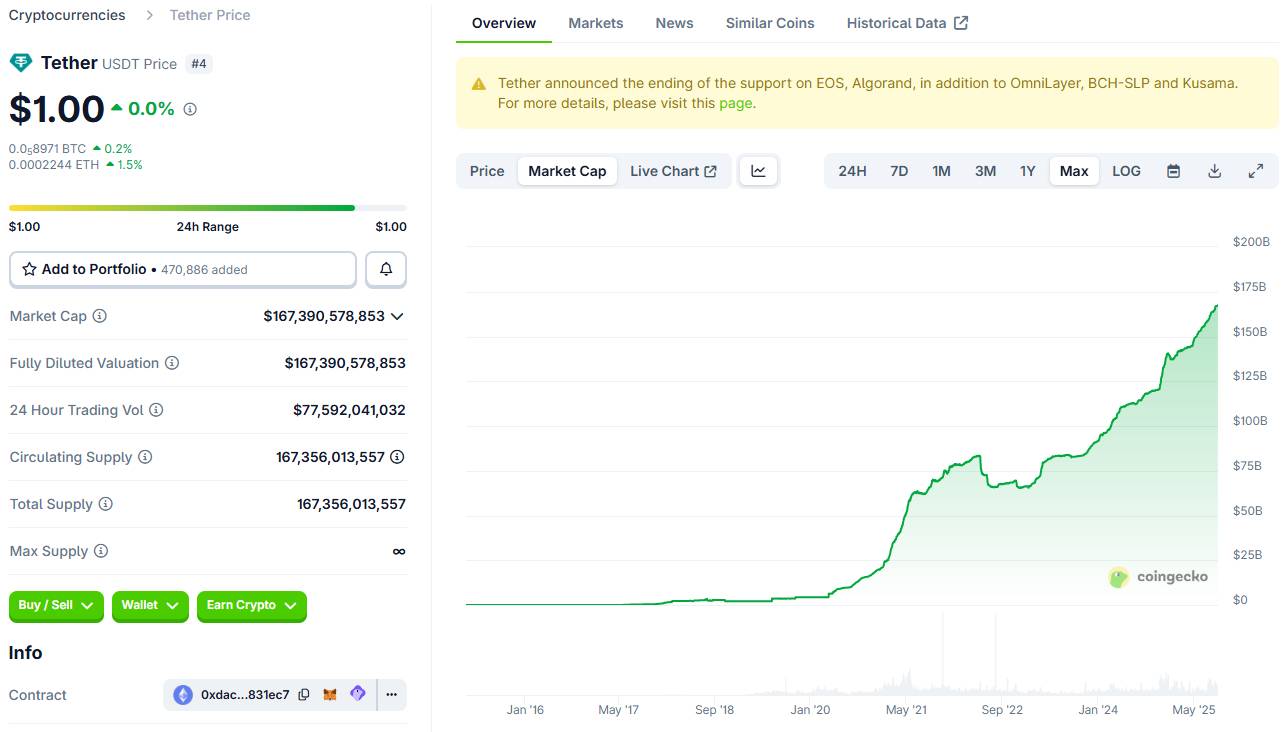Toggle LOG scale on chart

click(x=1126, y=171)
